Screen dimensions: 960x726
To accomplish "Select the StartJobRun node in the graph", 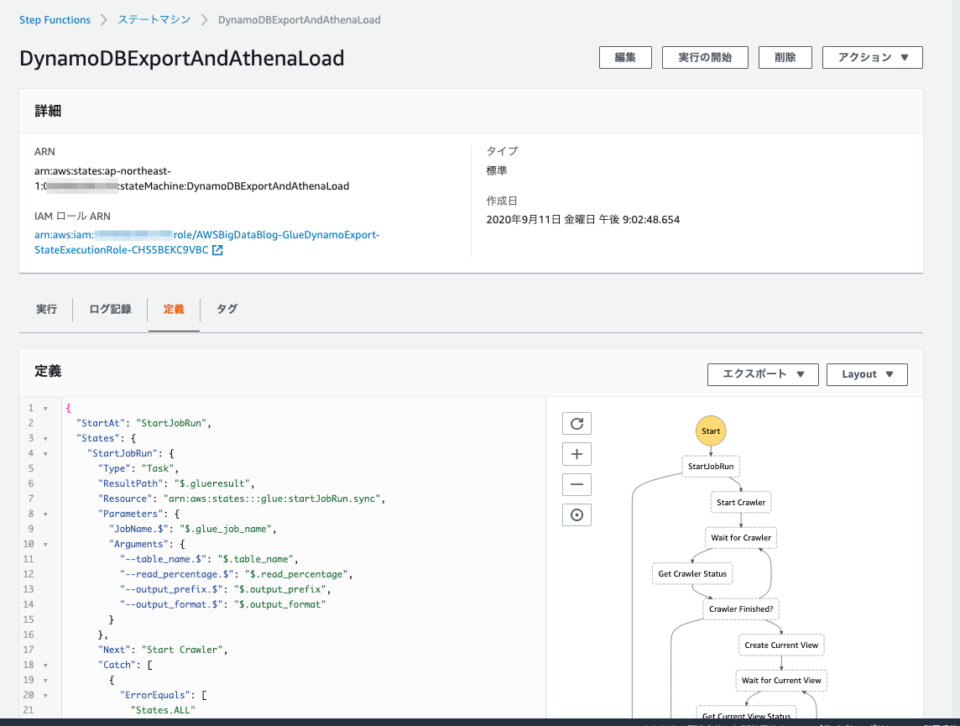I will tap(711, 465).
